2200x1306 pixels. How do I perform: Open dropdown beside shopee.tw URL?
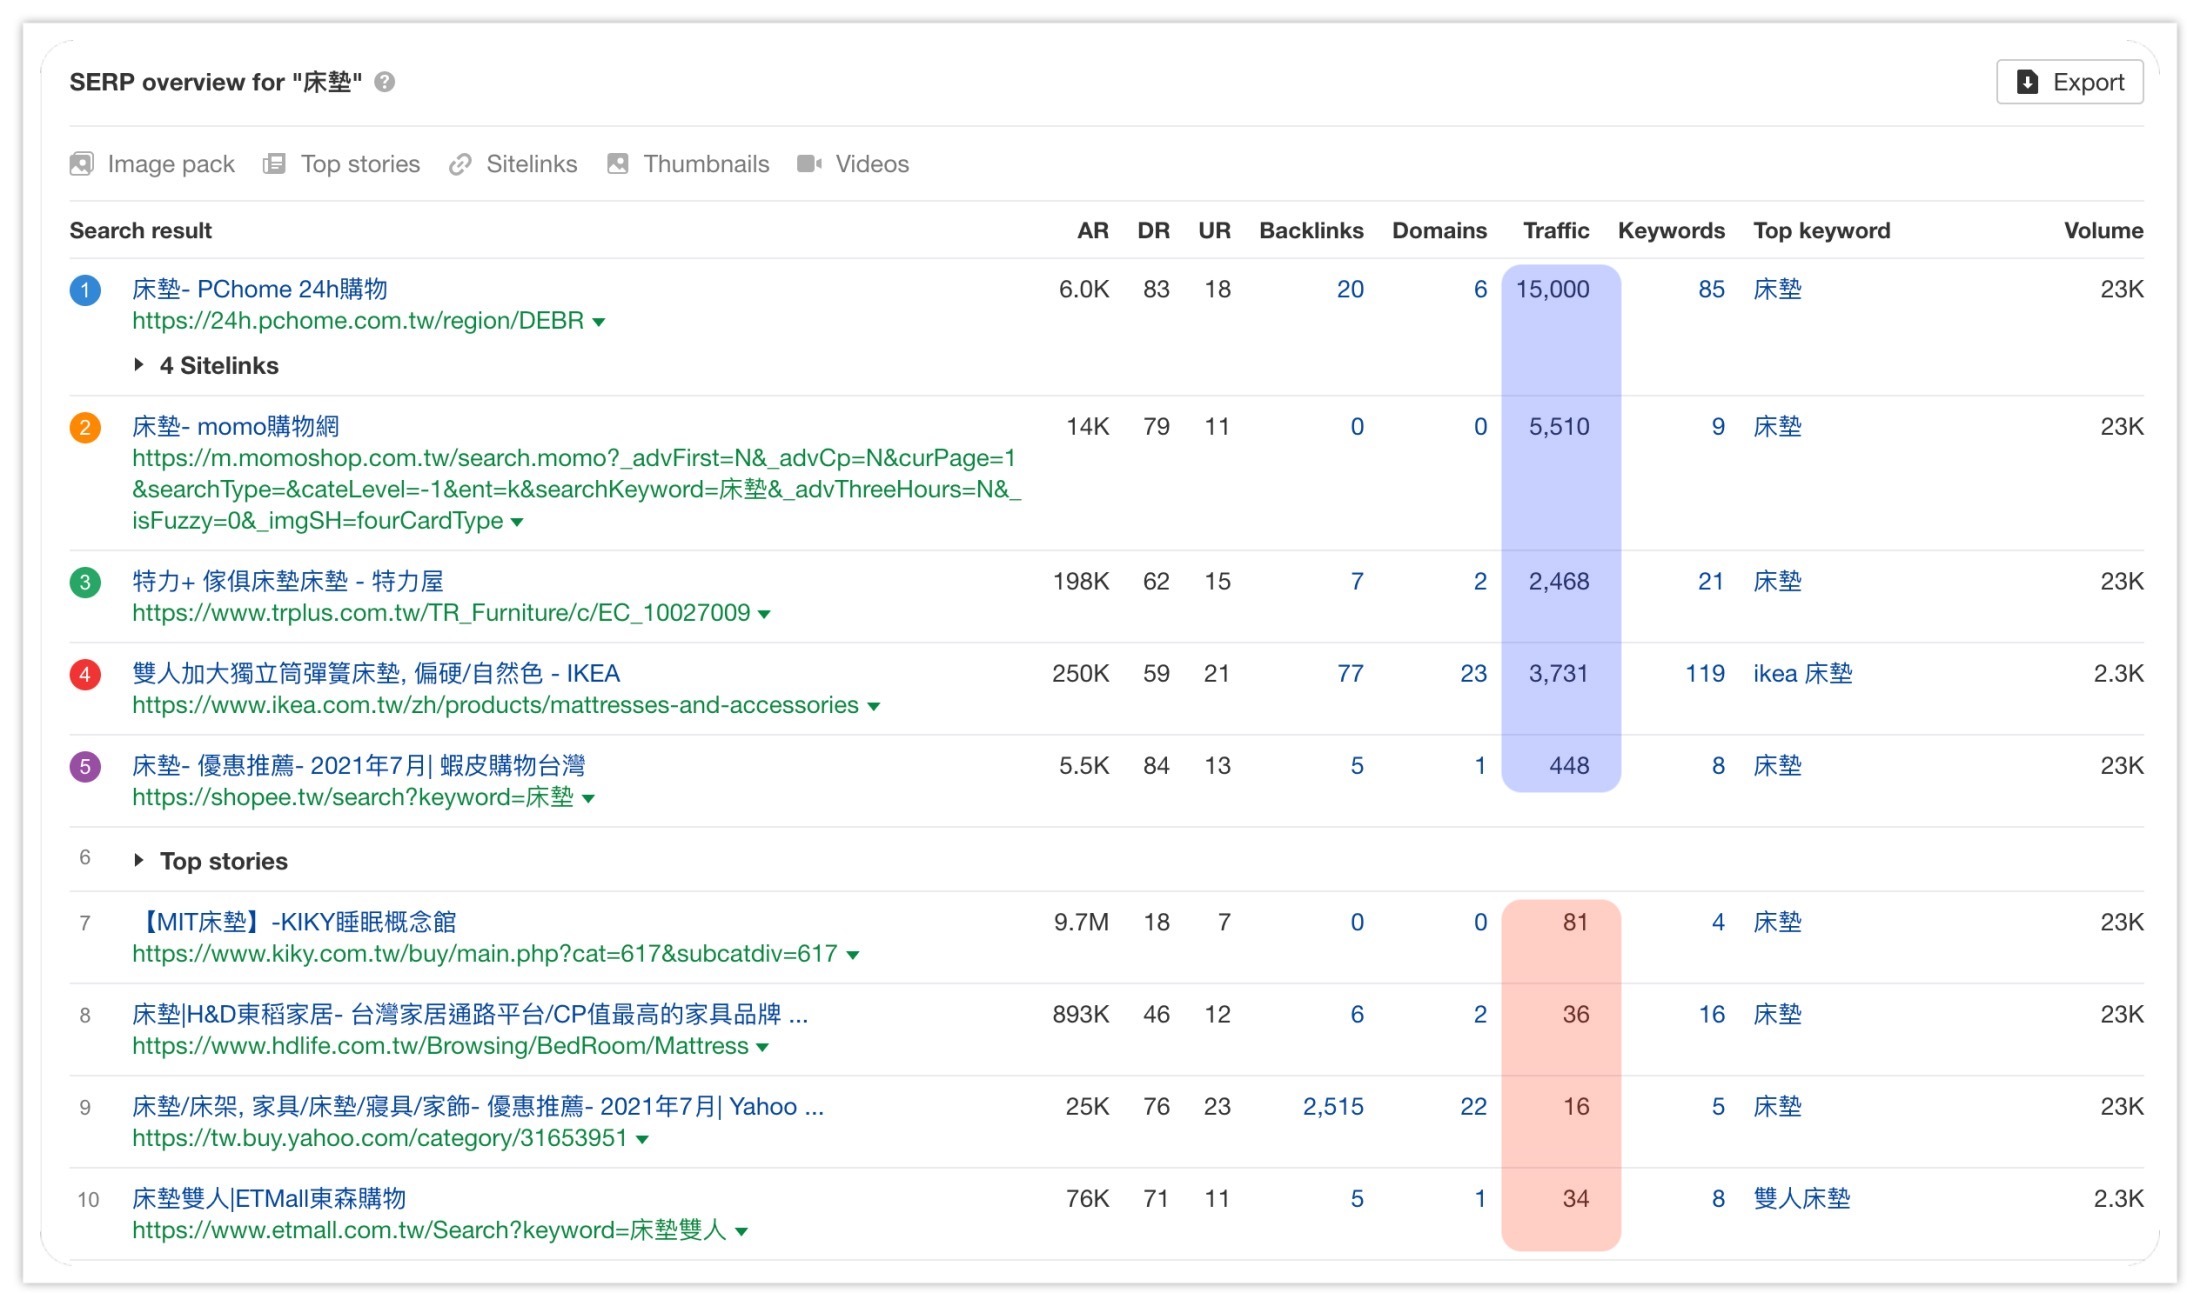click(588, 798)
